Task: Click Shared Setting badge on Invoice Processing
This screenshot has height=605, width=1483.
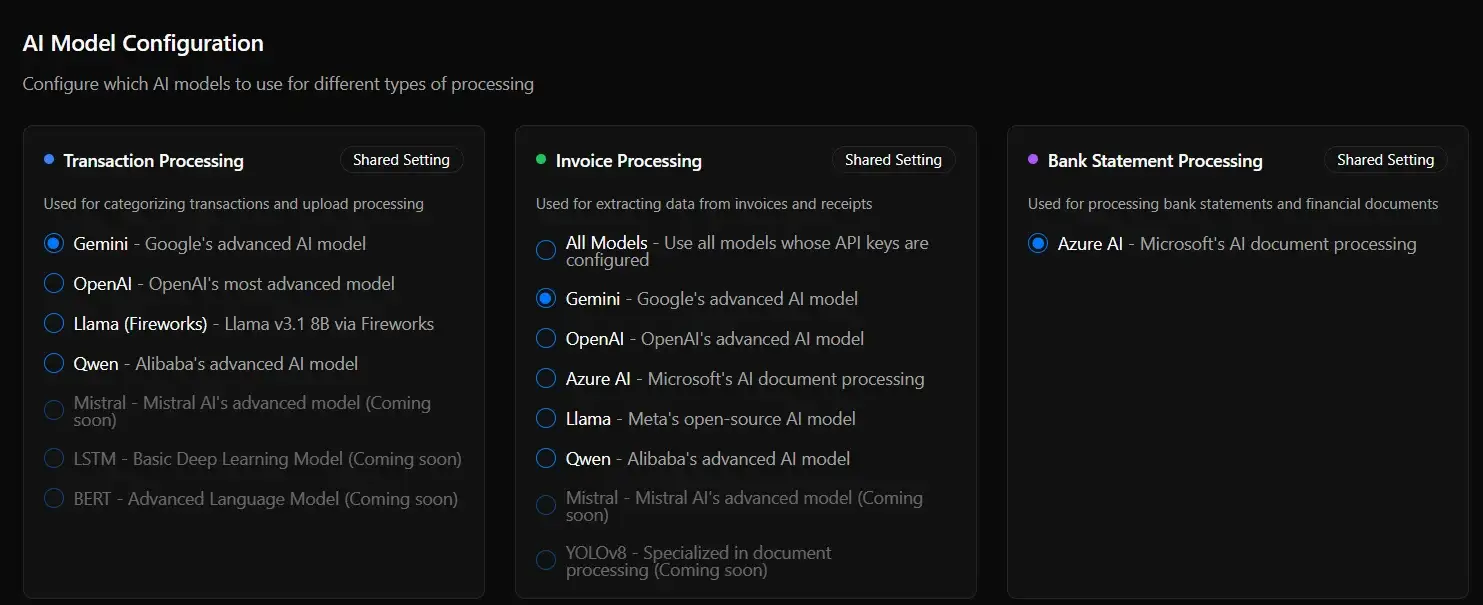Action: [893, 160]
